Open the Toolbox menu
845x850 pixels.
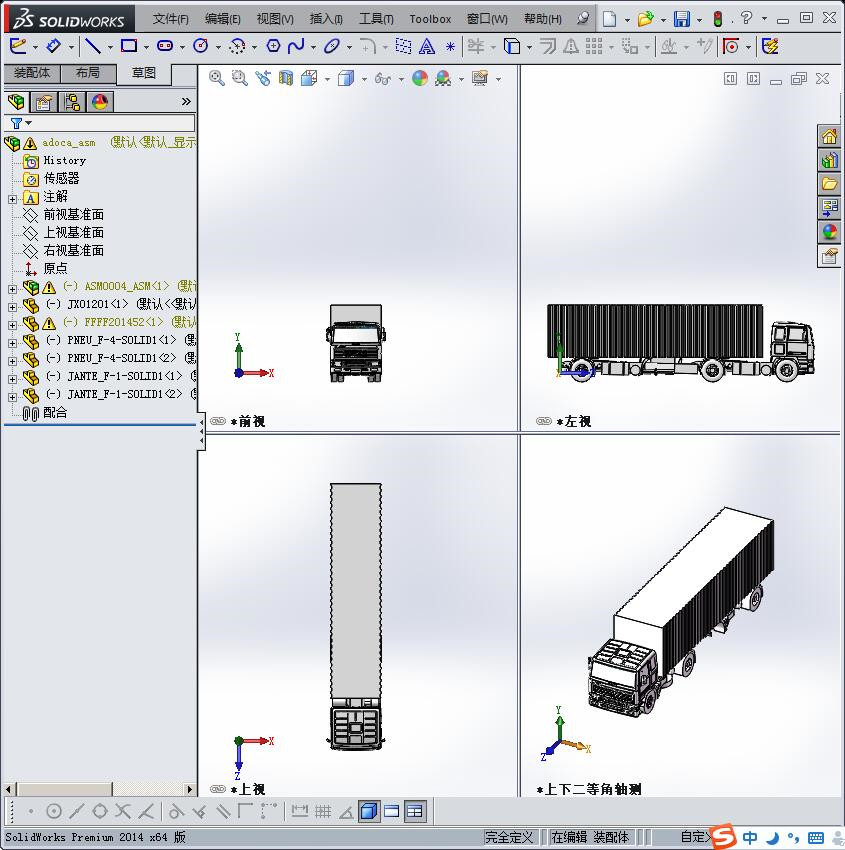[430, 19]
